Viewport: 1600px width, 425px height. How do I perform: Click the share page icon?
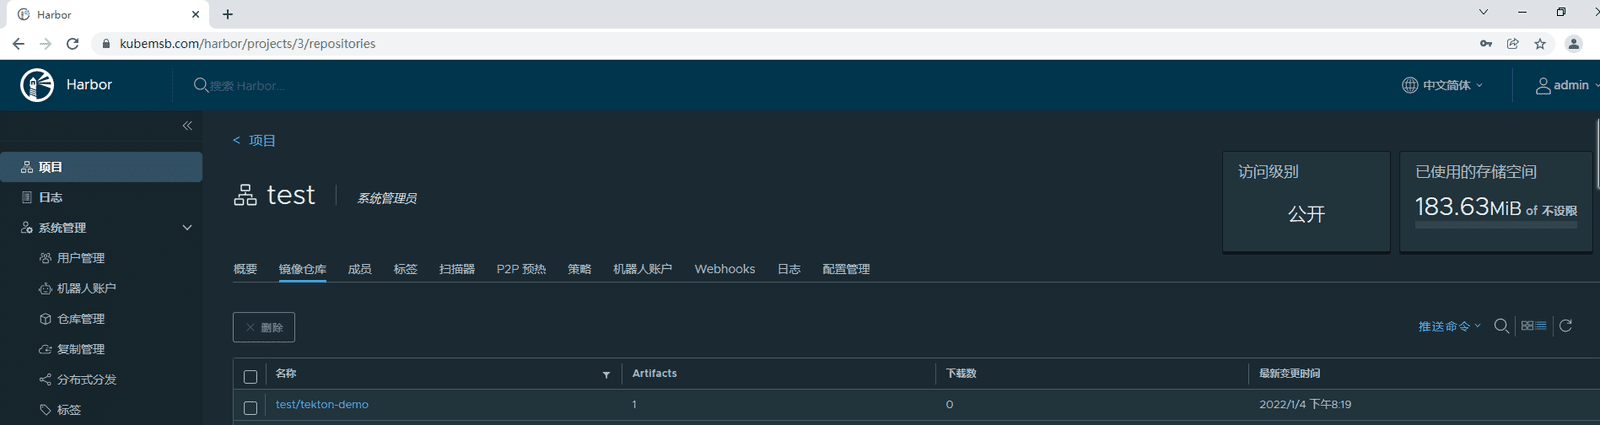coord(1513,44)
